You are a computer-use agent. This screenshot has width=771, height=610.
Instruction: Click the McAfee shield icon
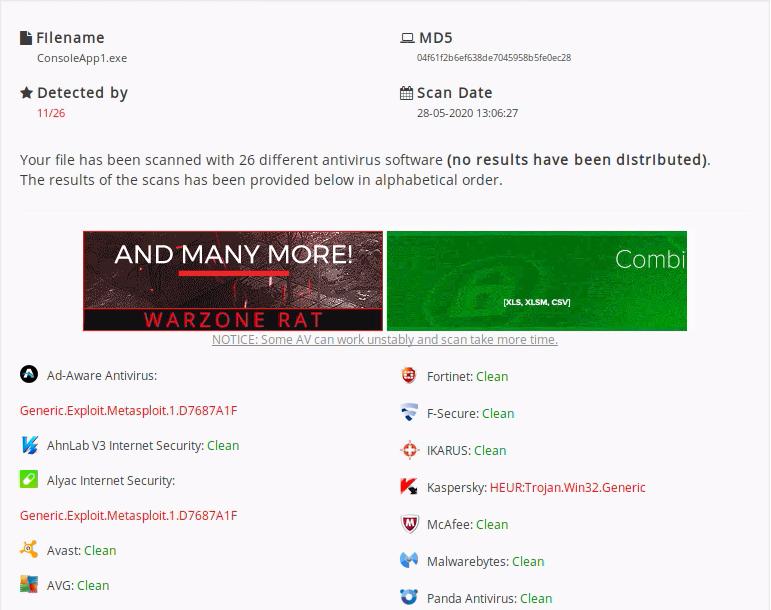410,524
